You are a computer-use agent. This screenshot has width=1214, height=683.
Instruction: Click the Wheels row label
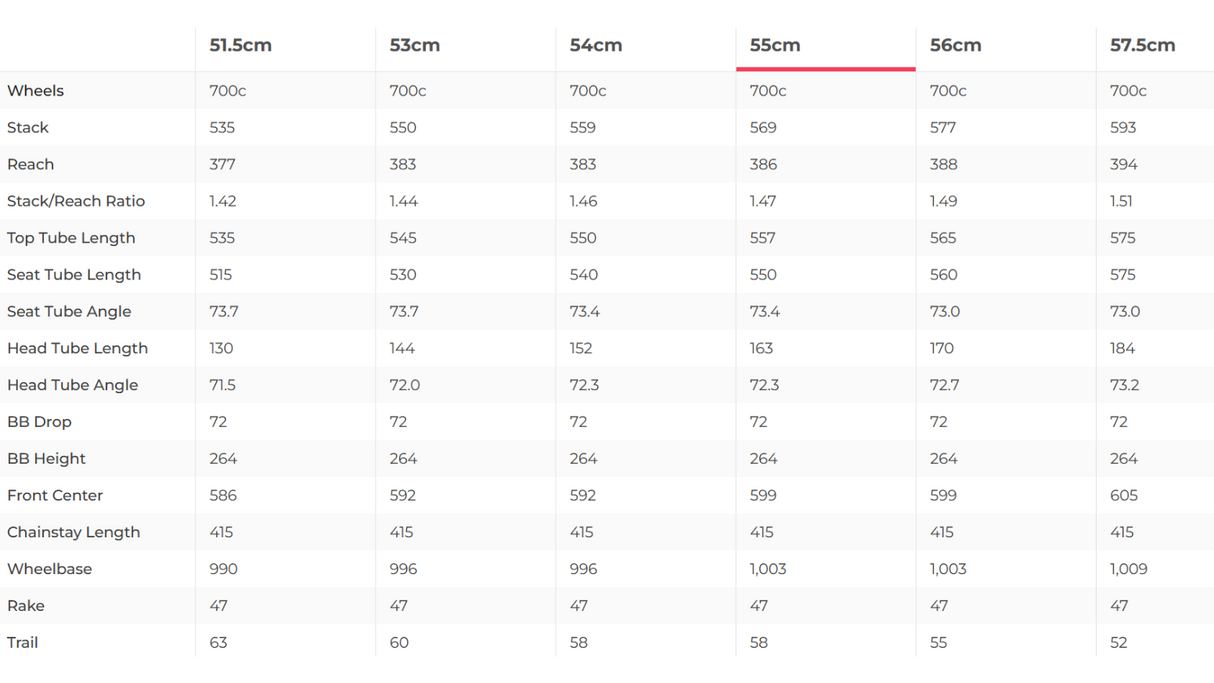(36, 91)
